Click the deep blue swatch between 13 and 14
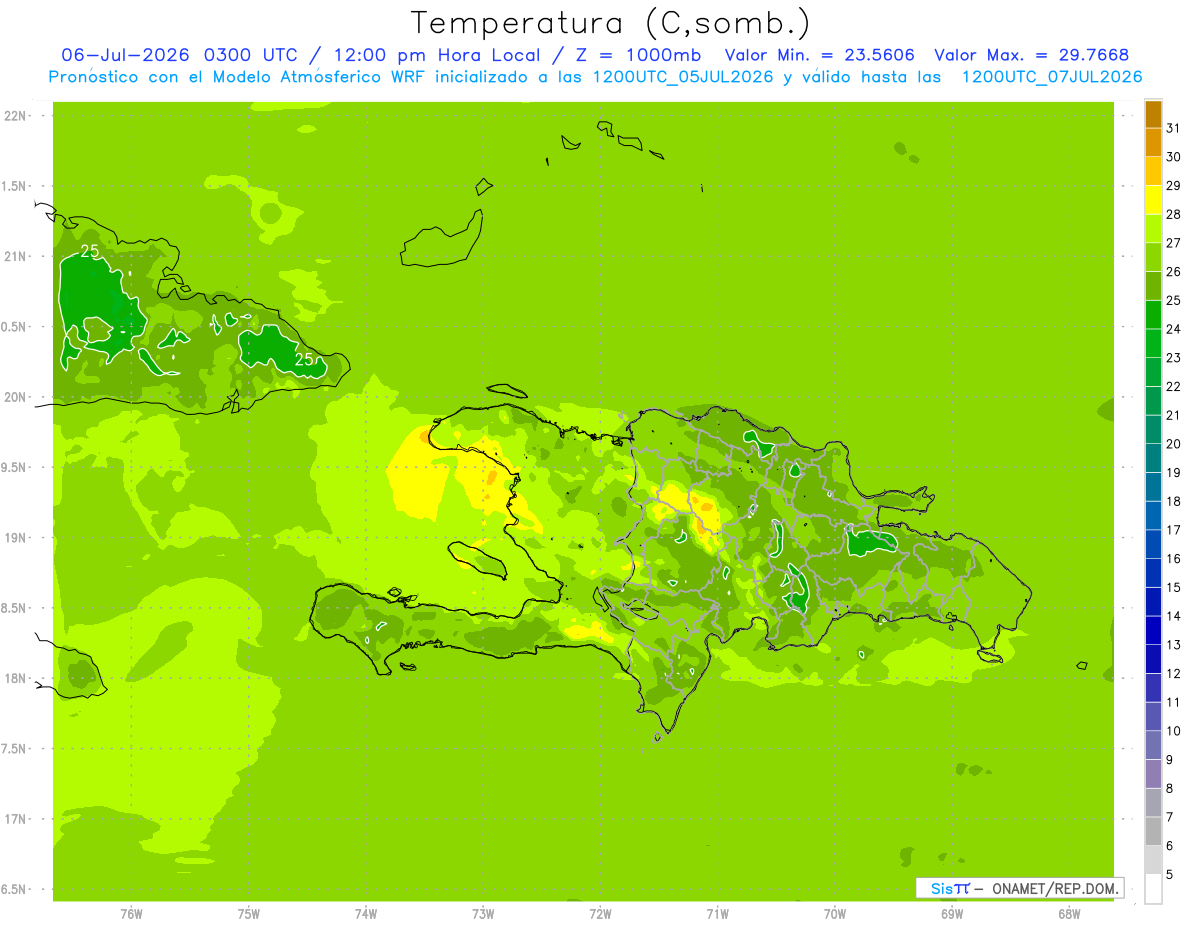The height and width of the screenshot is (927, 1200). [1153, 630]
